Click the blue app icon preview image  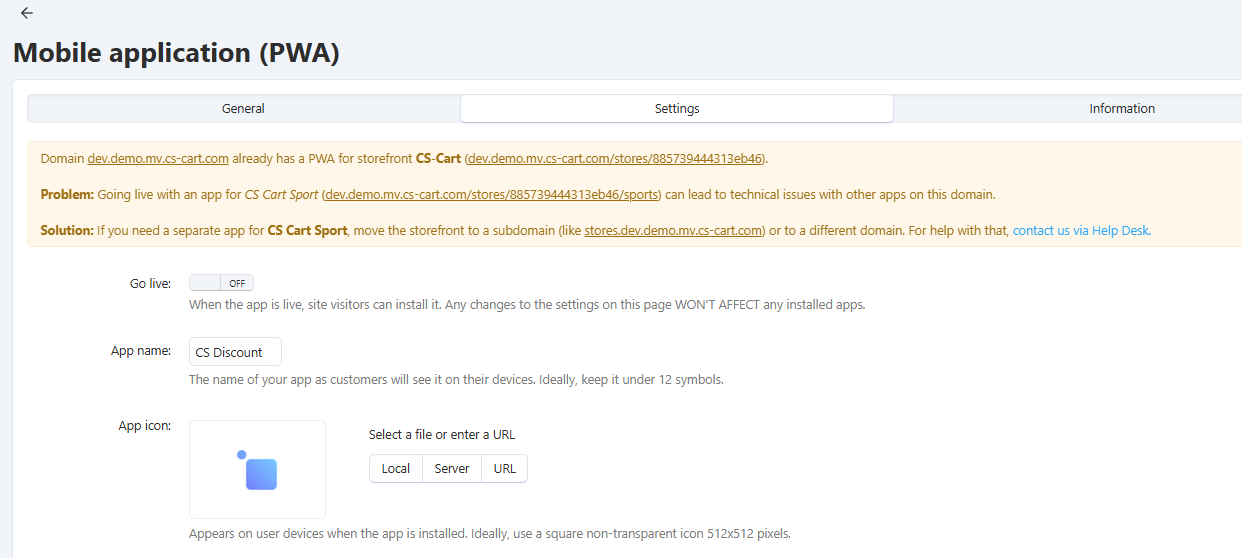pos(257,469)
